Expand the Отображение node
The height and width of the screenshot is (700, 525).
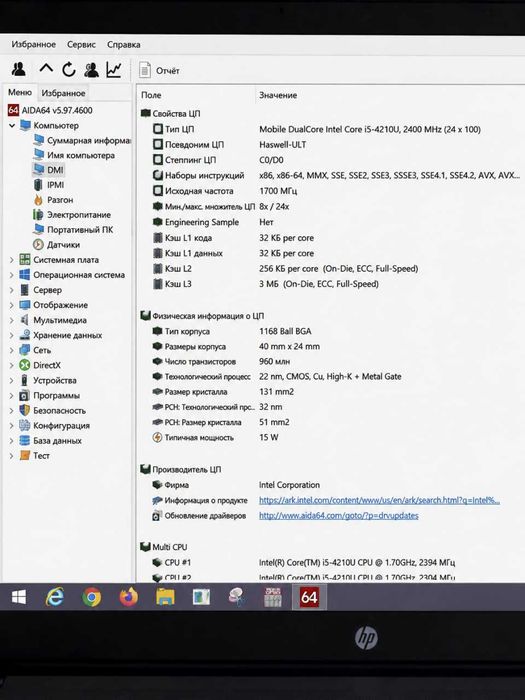(x=12, y=305)
